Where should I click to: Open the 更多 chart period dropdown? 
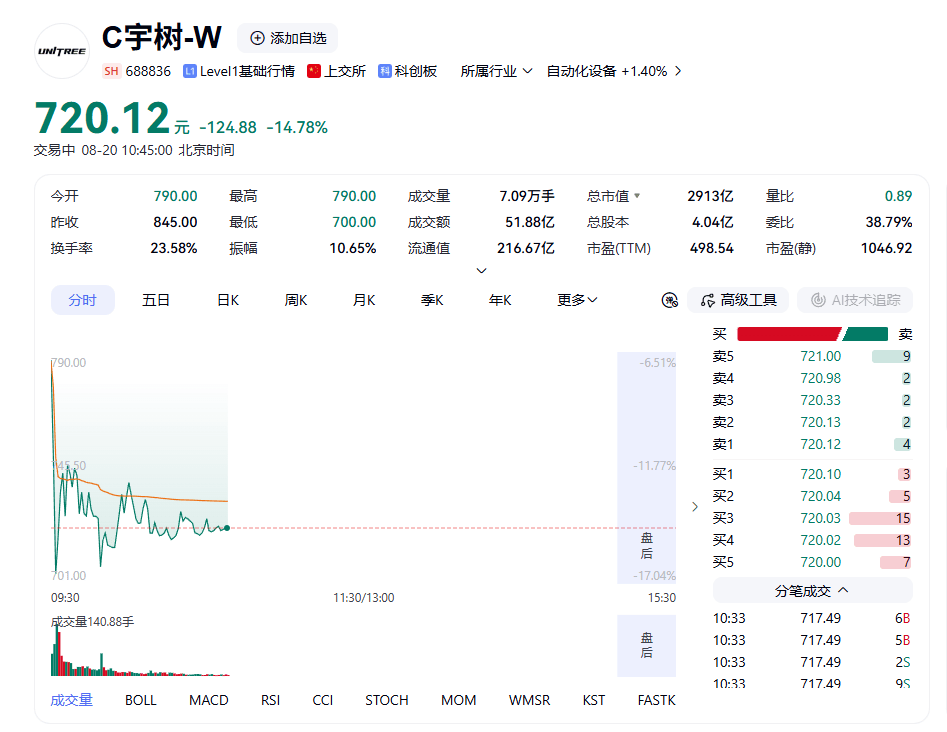point(577,300)
